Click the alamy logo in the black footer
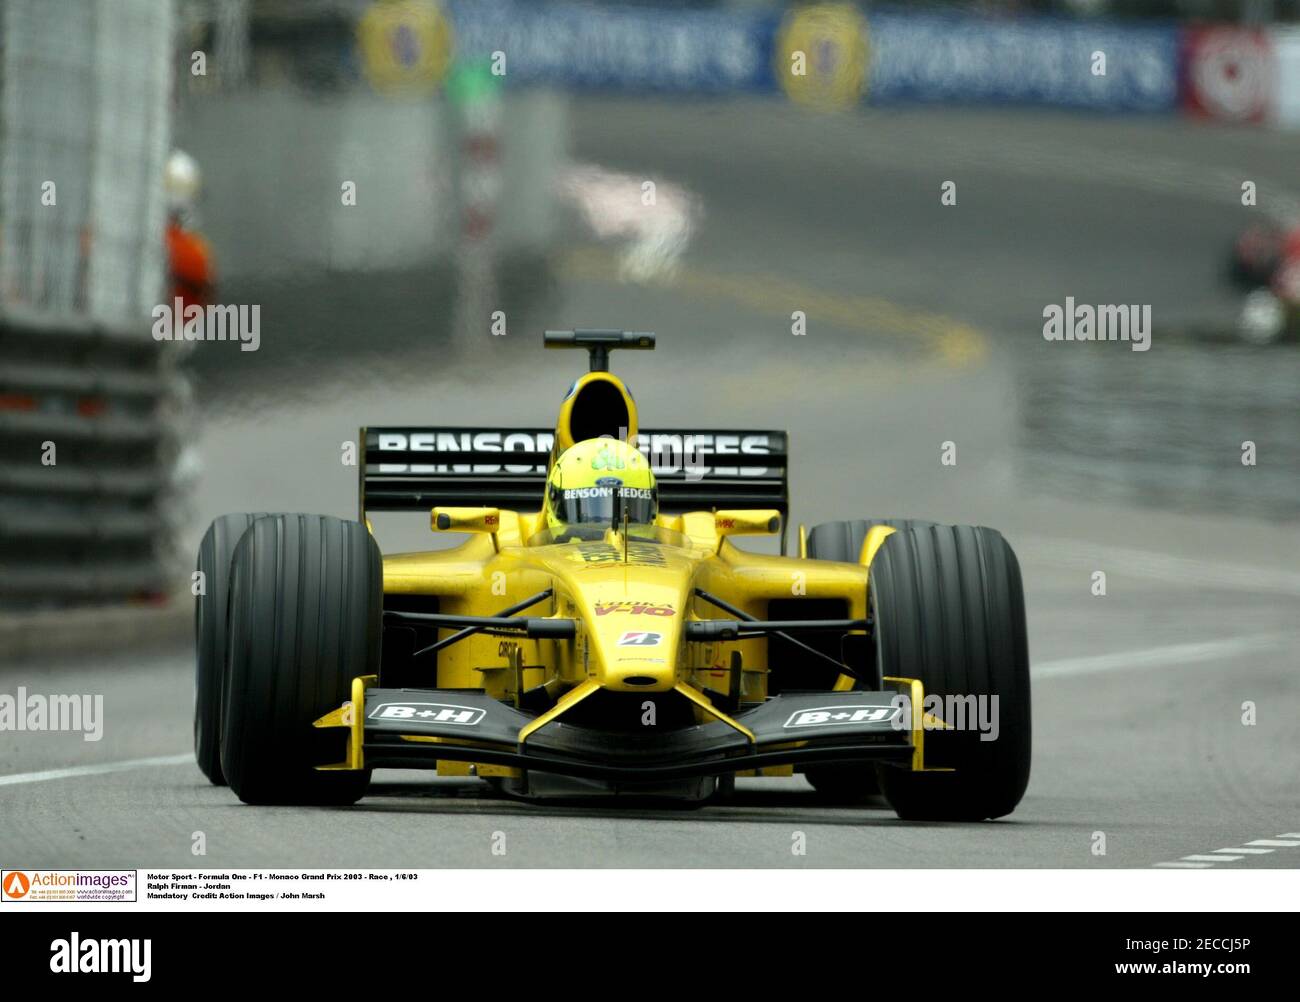1300x1002 pixels. 100,955
